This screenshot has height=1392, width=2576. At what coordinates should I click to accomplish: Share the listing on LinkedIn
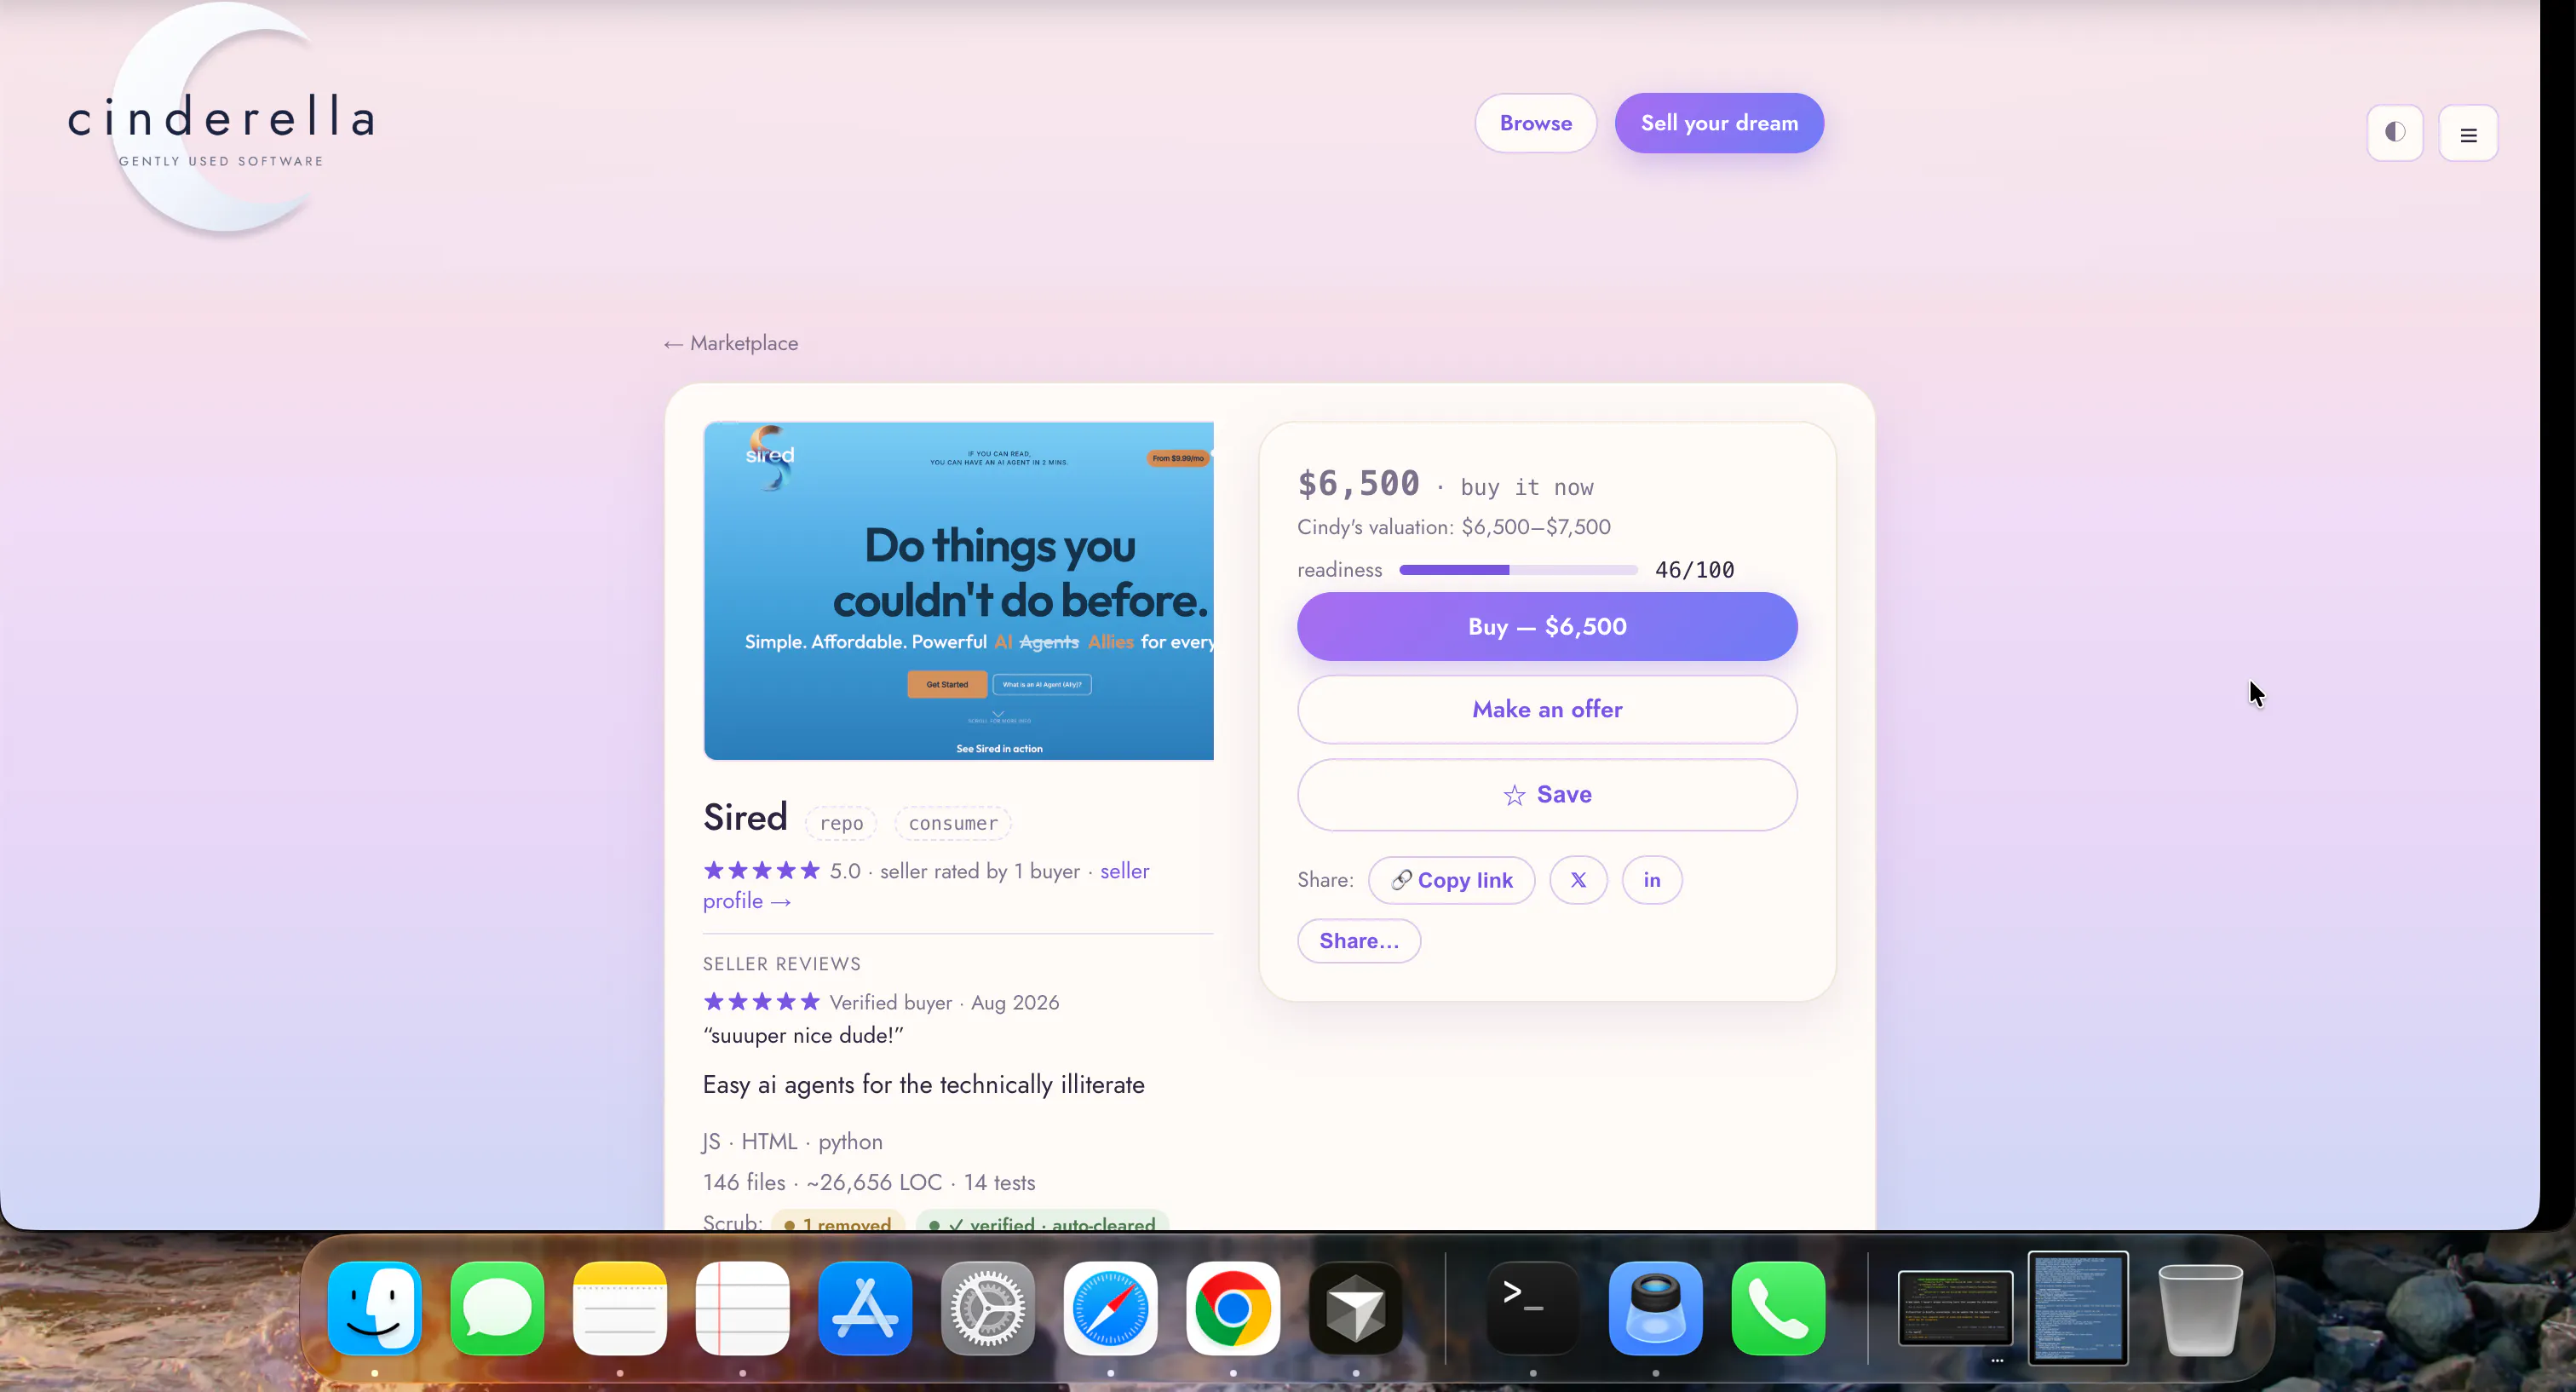click(1652, 880)
